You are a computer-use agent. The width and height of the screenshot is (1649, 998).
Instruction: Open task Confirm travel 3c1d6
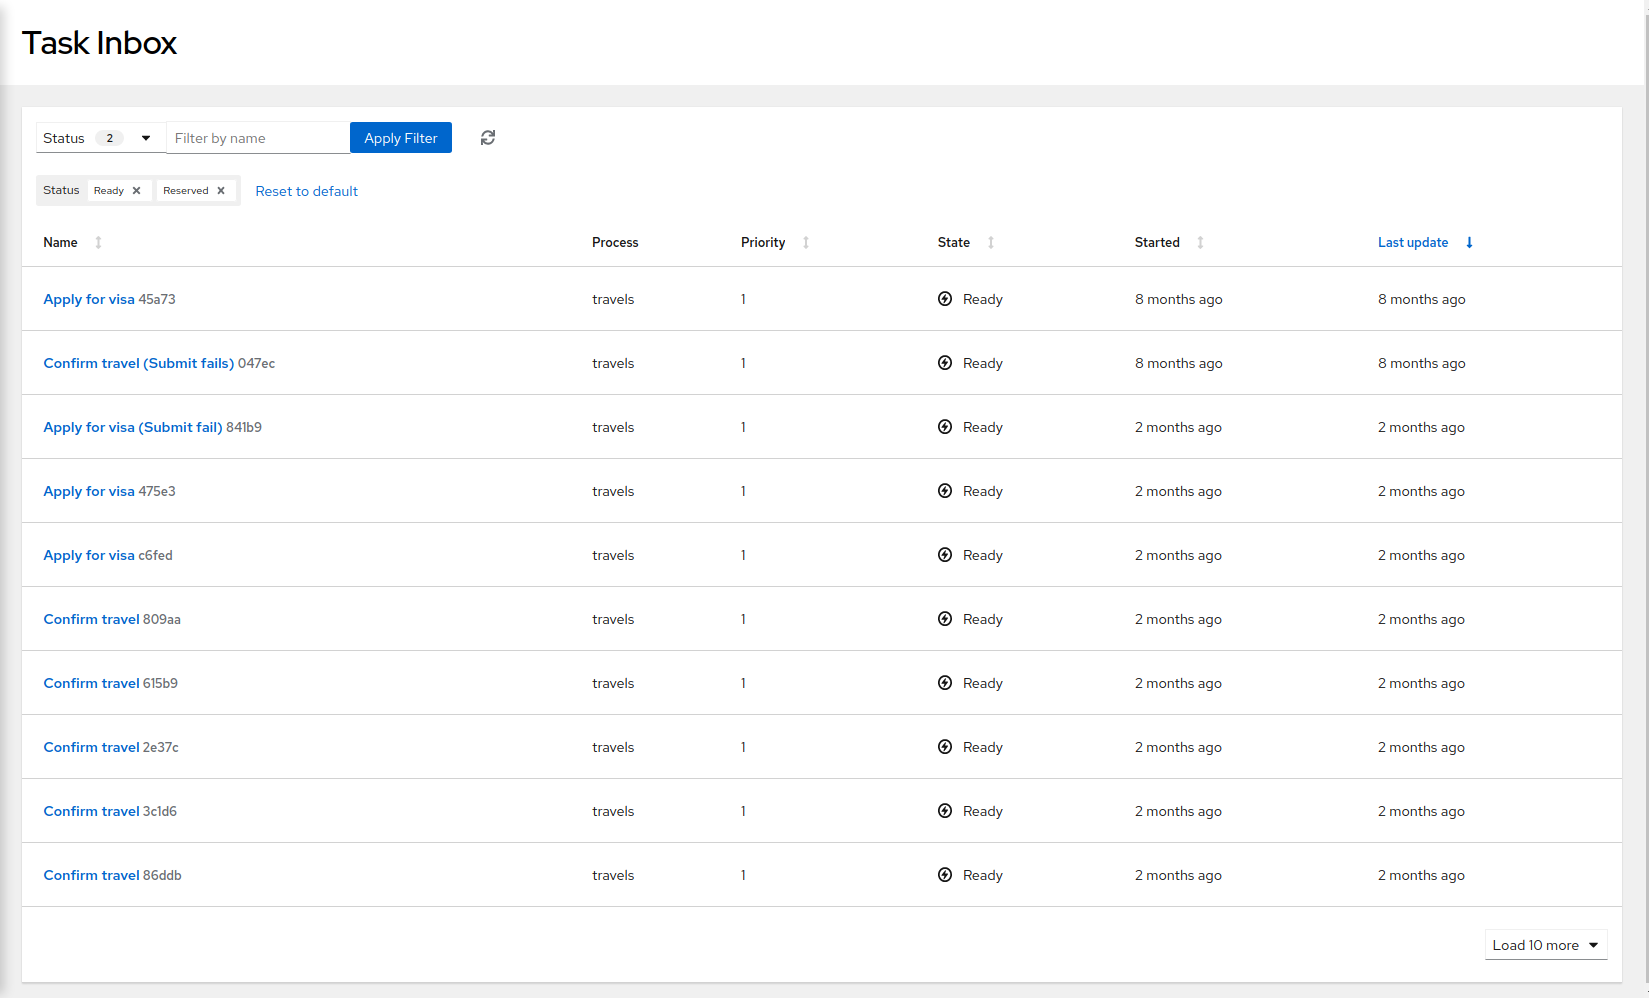pos(91,810)
